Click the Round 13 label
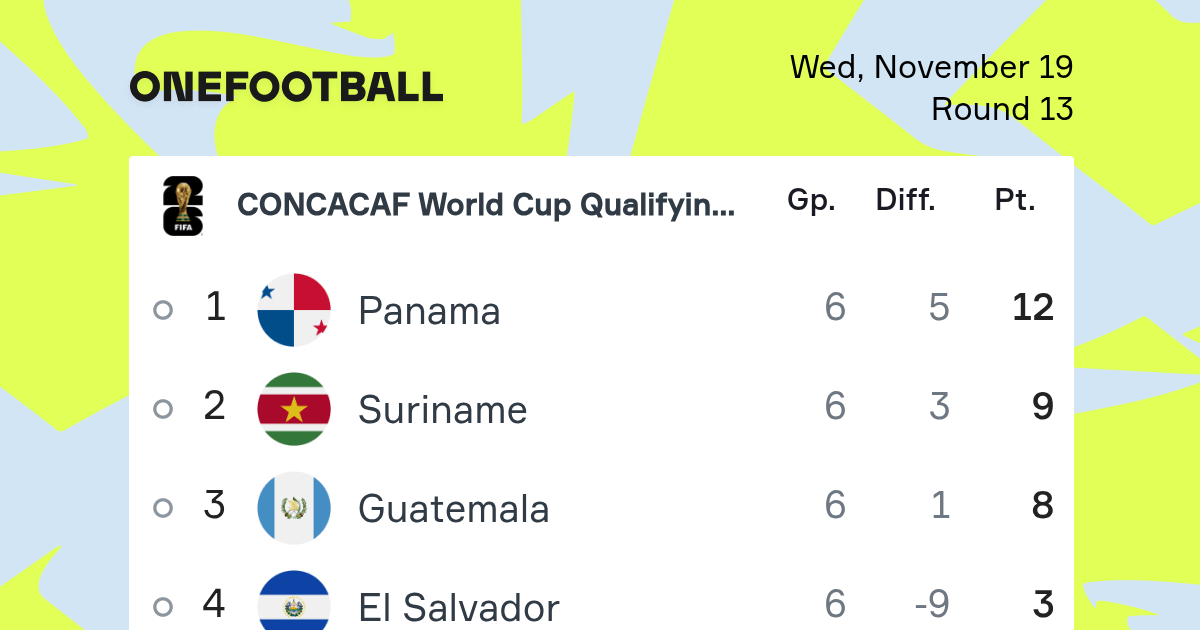 click(1002, 109)
